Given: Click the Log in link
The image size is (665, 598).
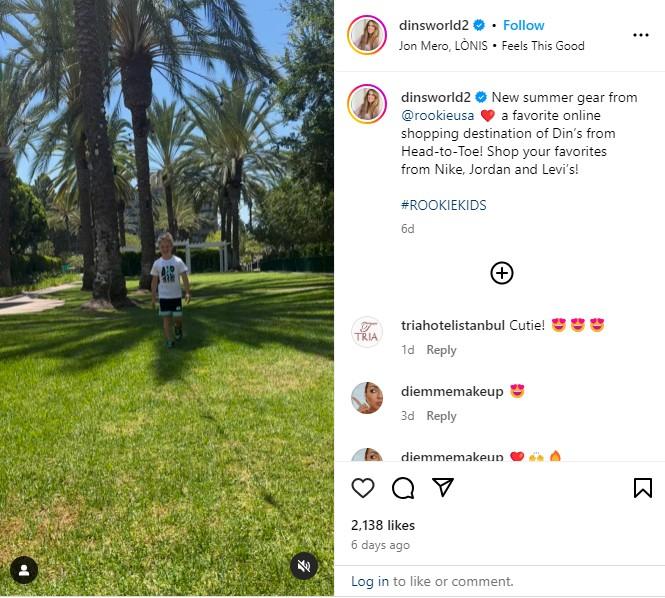Looking at the screenshot, I should [369, 581].
